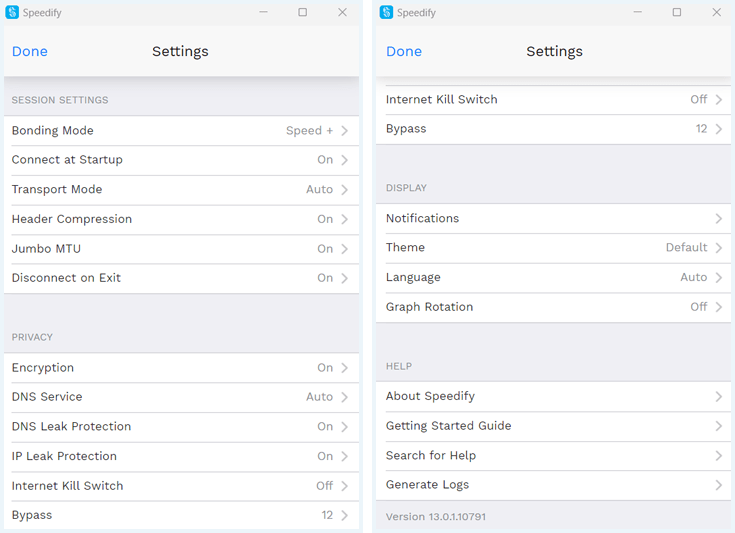Click the chevron next to Language Auto

point(719,278)
